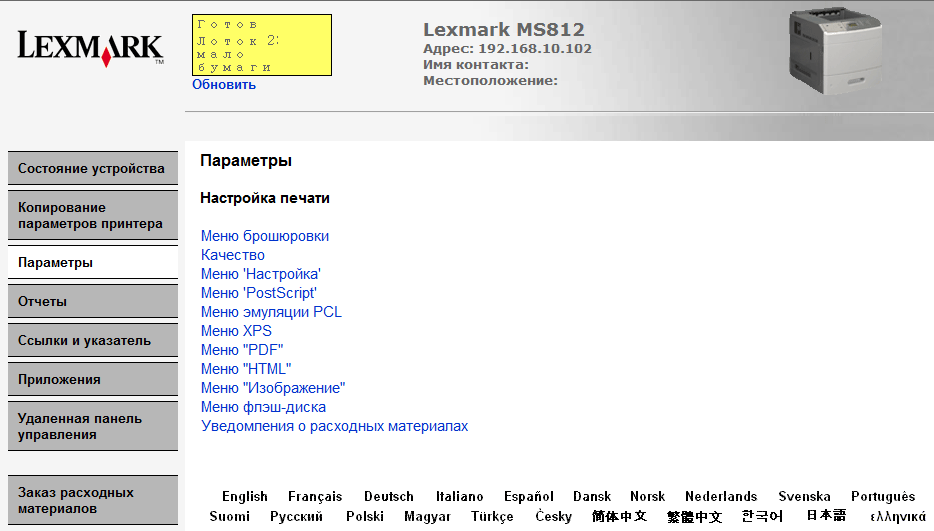The image size is (934, 531).
Task: Switch language to Norsk
Action: click(x=647, y=496)
